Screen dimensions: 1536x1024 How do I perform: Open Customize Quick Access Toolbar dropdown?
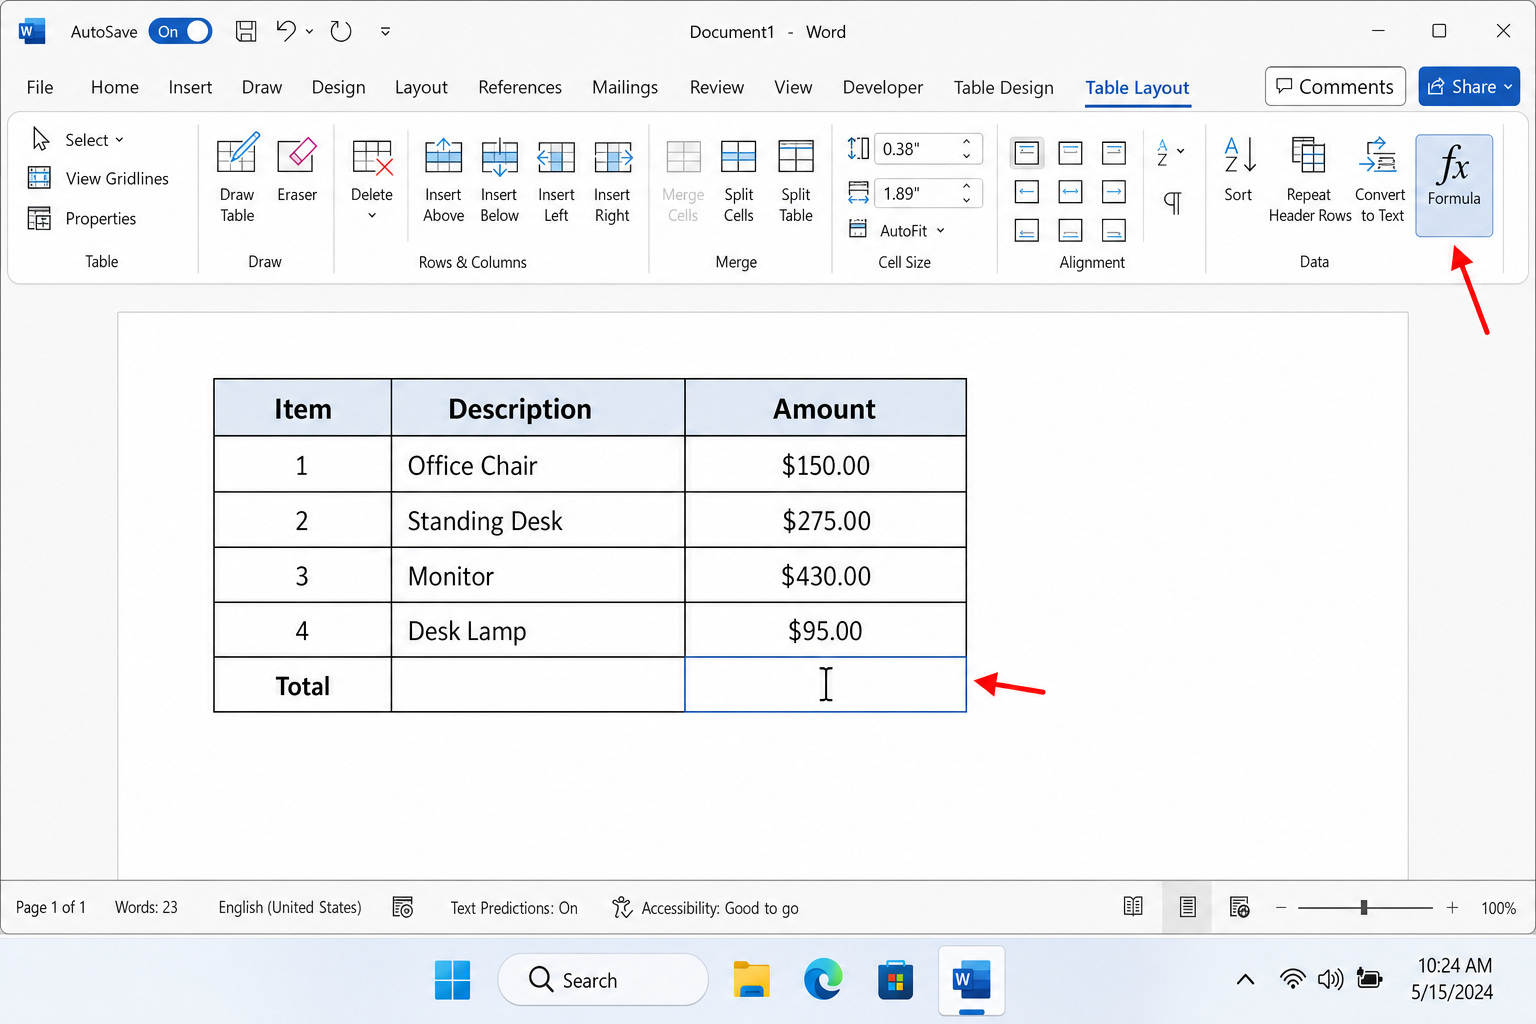[x=385, y=31]
